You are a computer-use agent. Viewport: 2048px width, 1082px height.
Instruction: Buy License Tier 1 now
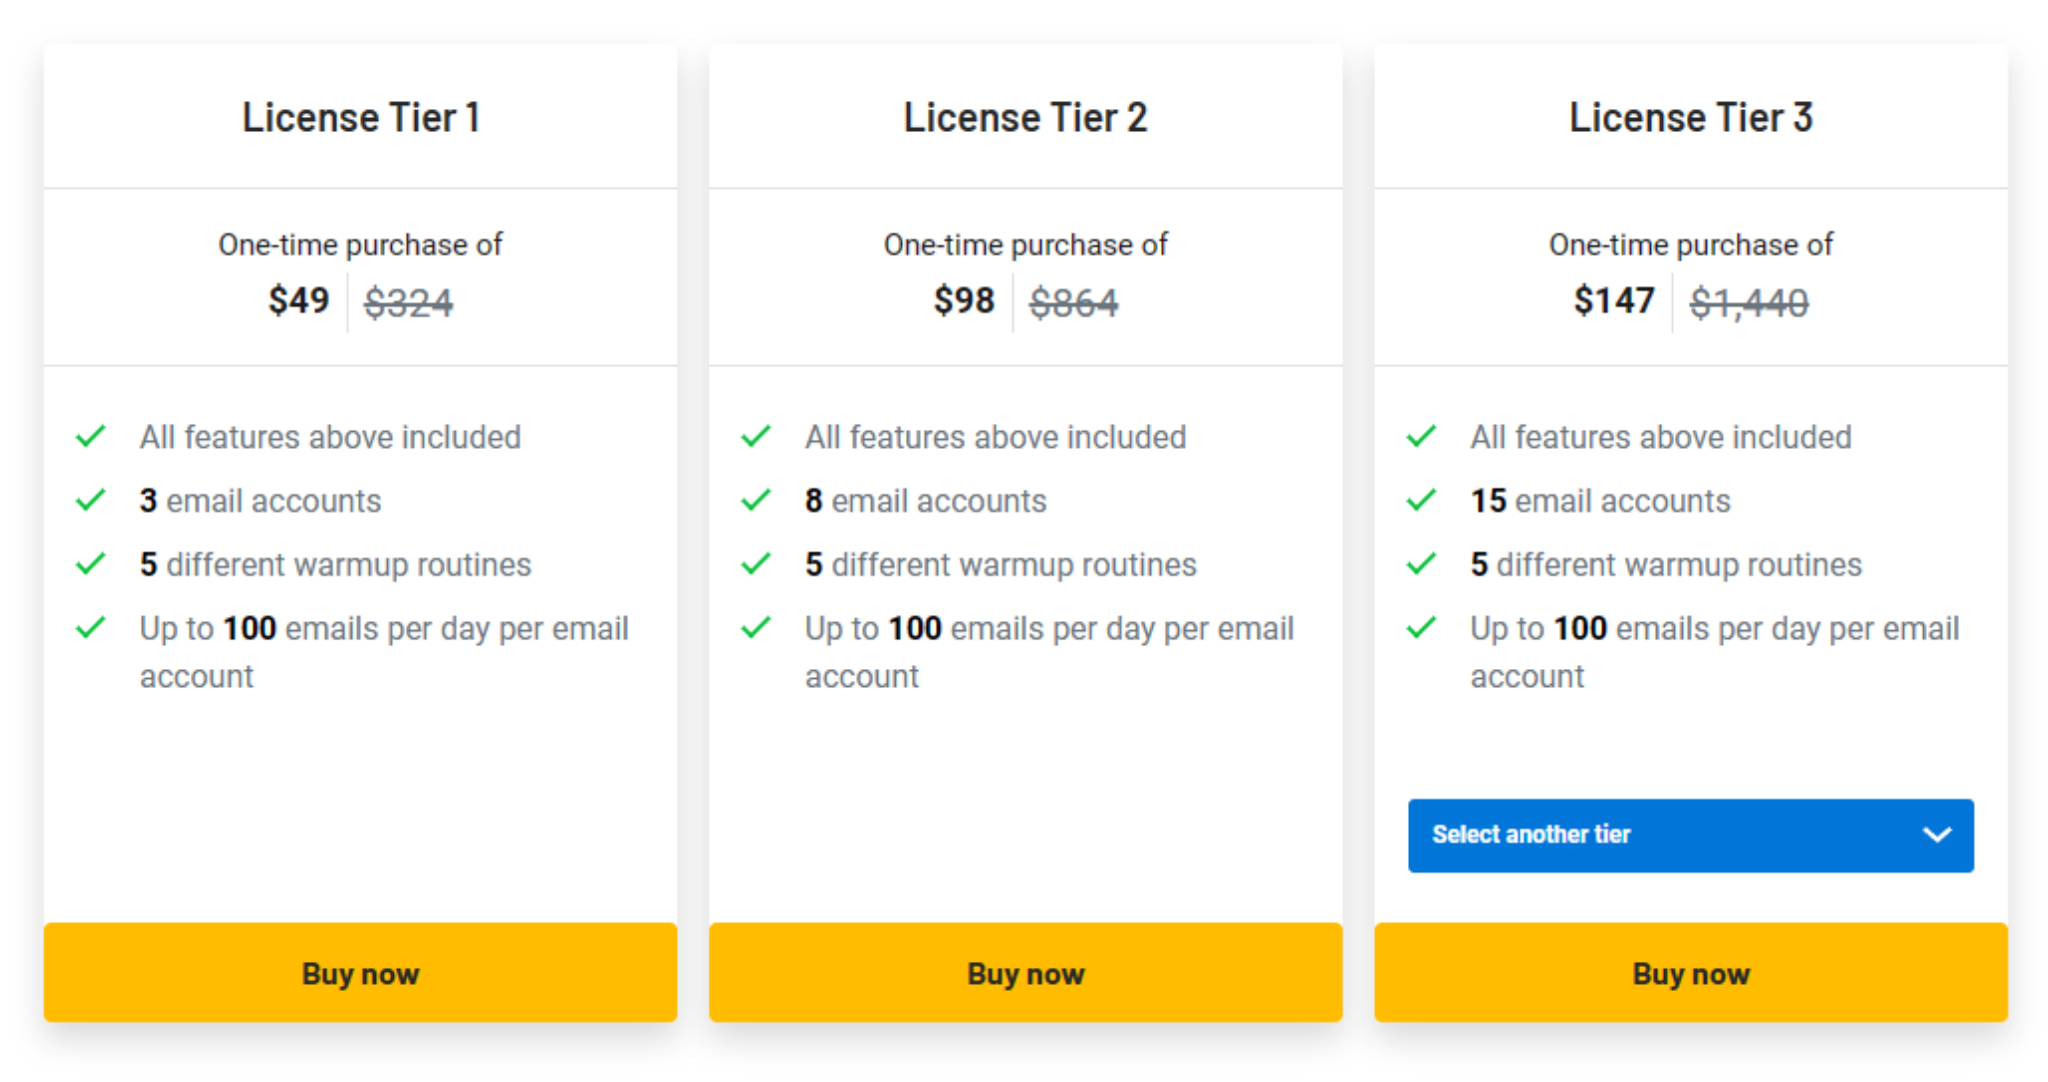pyautogui.click(x=360, y=972)
